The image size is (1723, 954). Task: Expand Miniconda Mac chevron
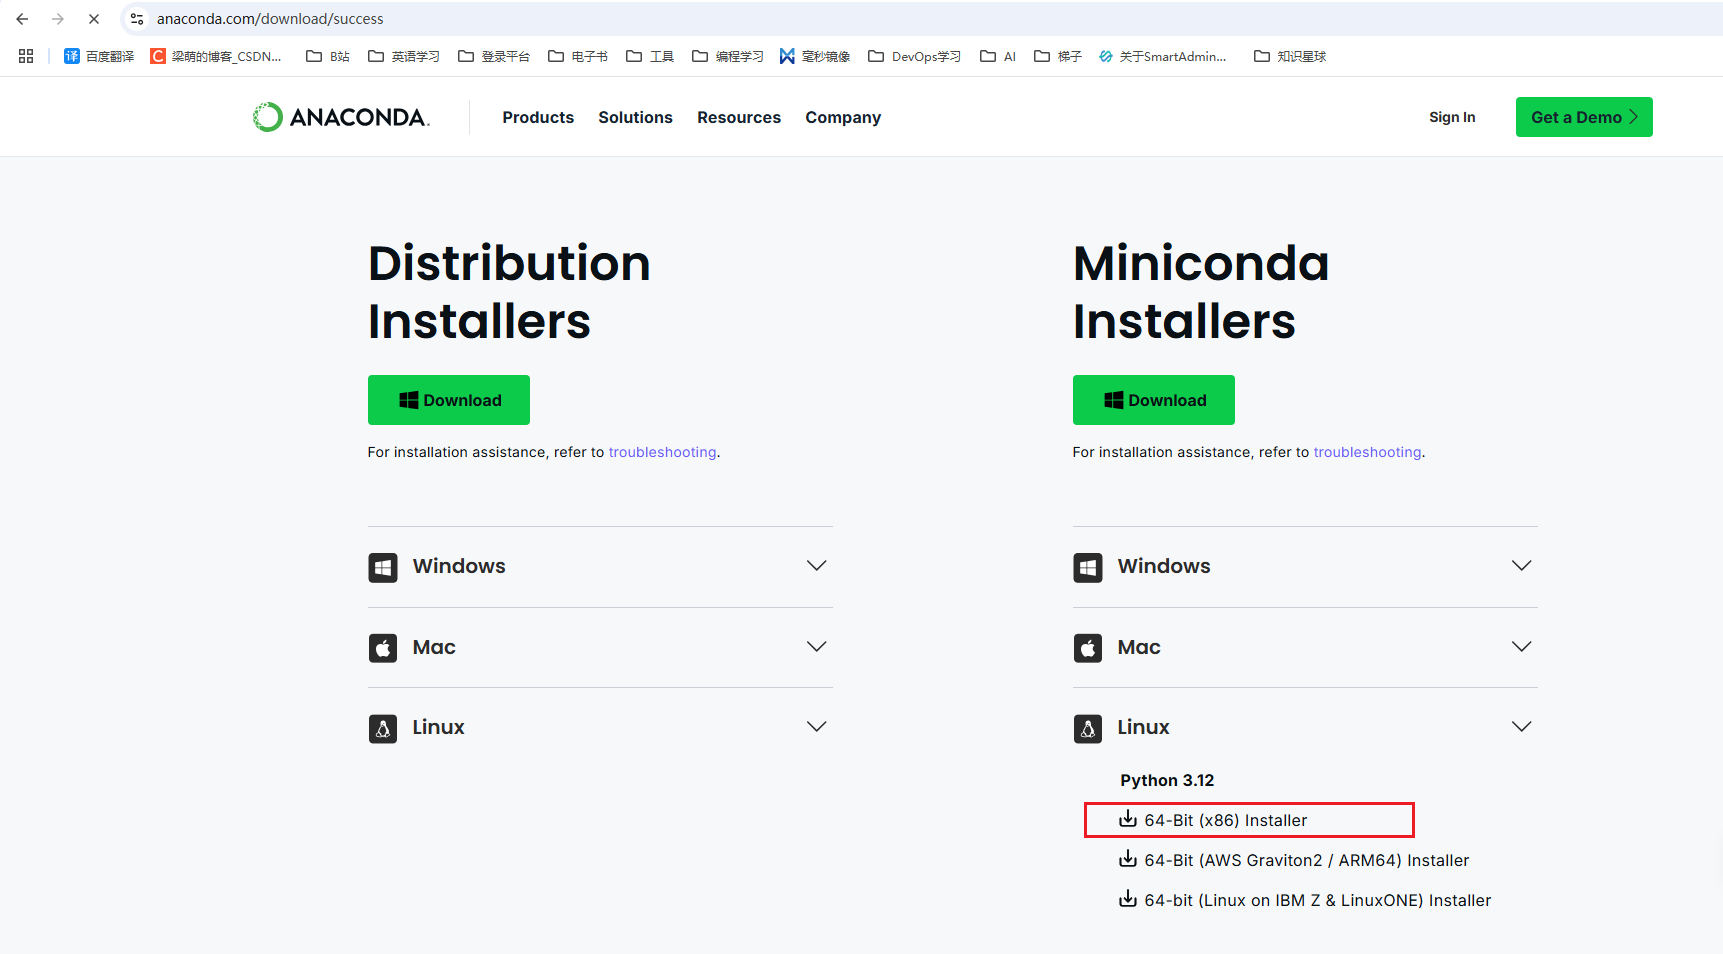[x=1522, y=647]
